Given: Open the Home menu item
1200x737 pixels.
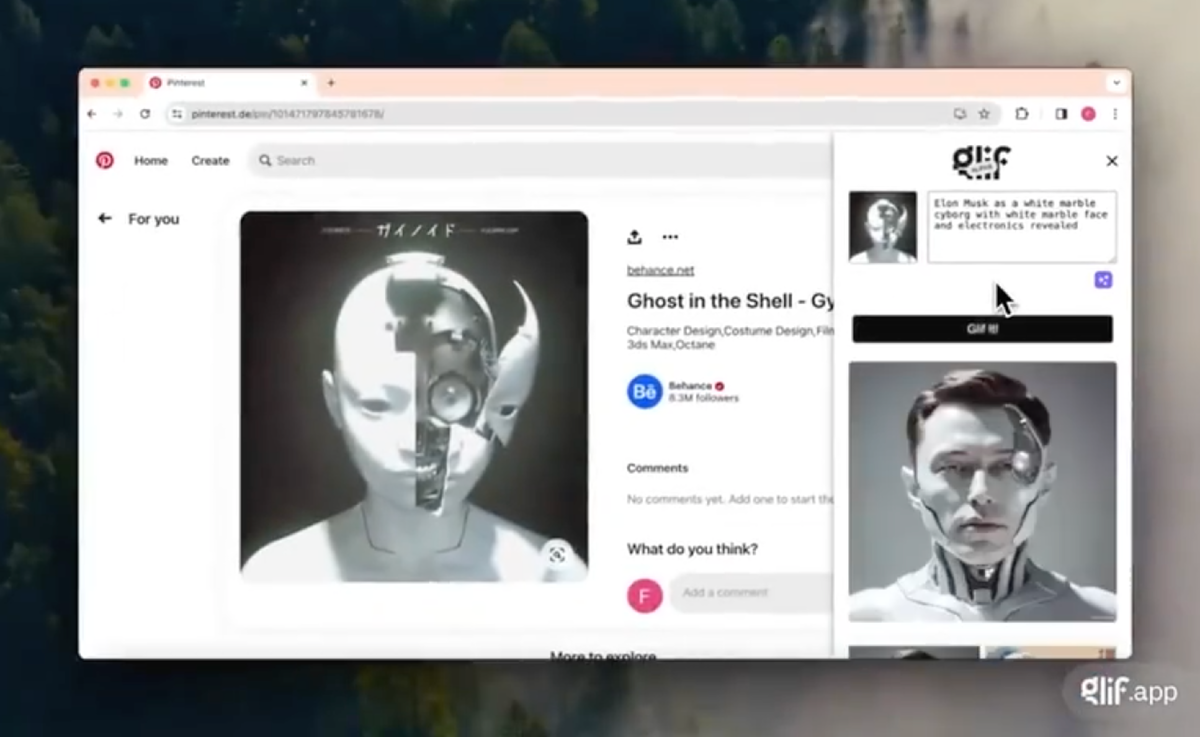Looking at the screenshot, I should coord(151,160).
